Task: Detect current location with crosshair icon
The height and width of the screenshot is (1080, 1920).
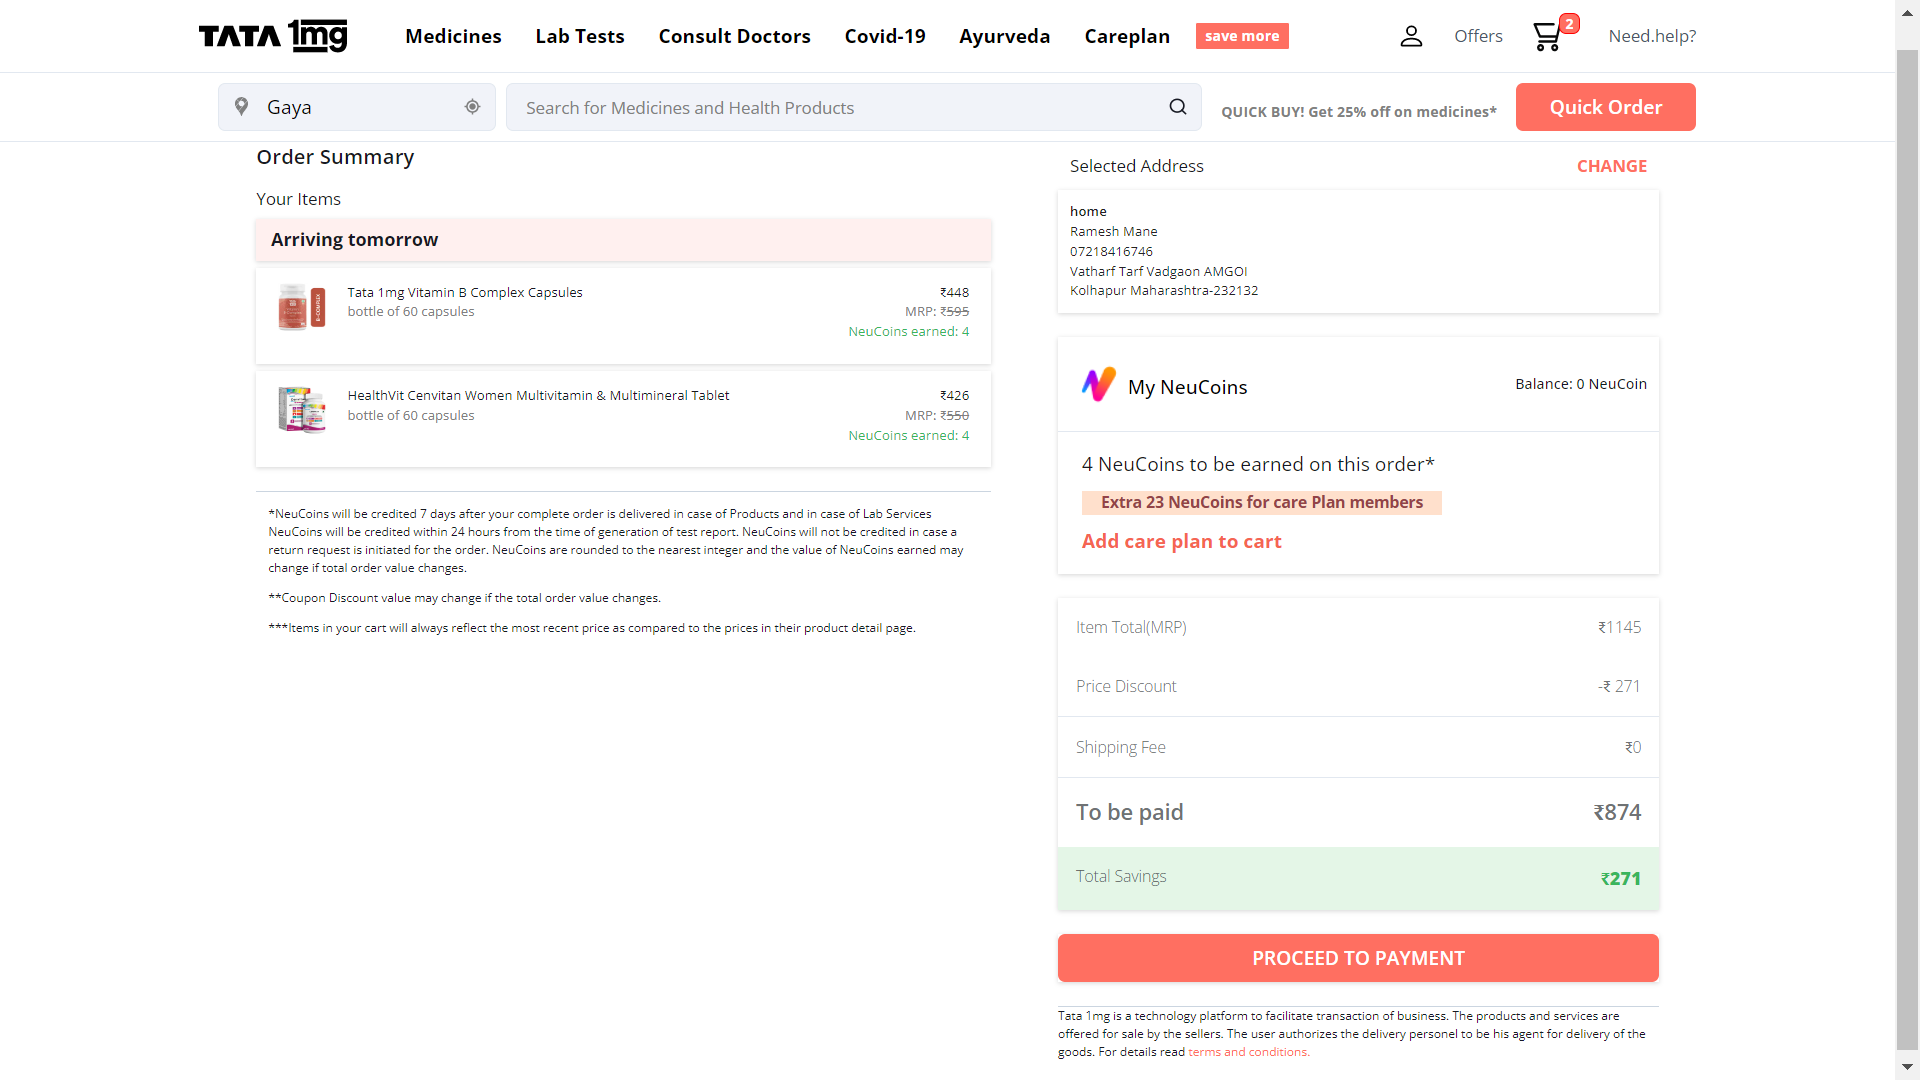Action: click(x=472, y=107)
